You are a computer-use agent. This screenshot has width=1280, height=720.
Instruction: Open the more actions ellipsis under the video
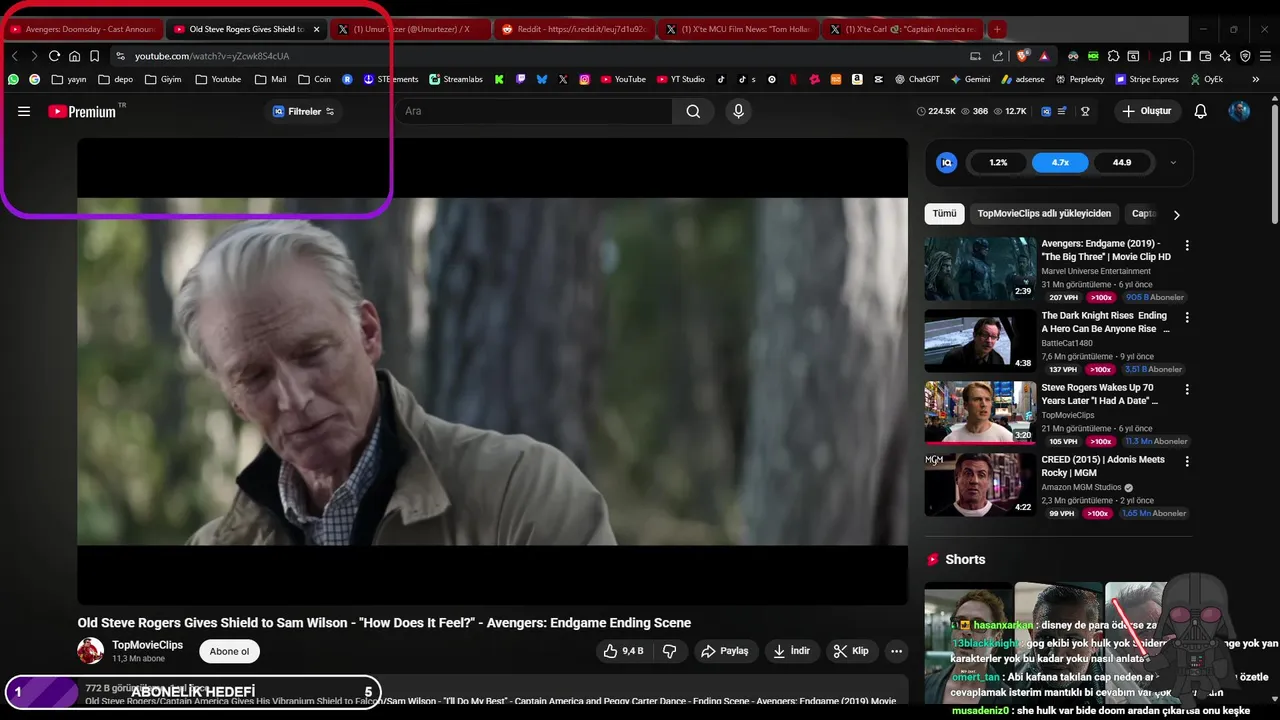click(897, 651)
